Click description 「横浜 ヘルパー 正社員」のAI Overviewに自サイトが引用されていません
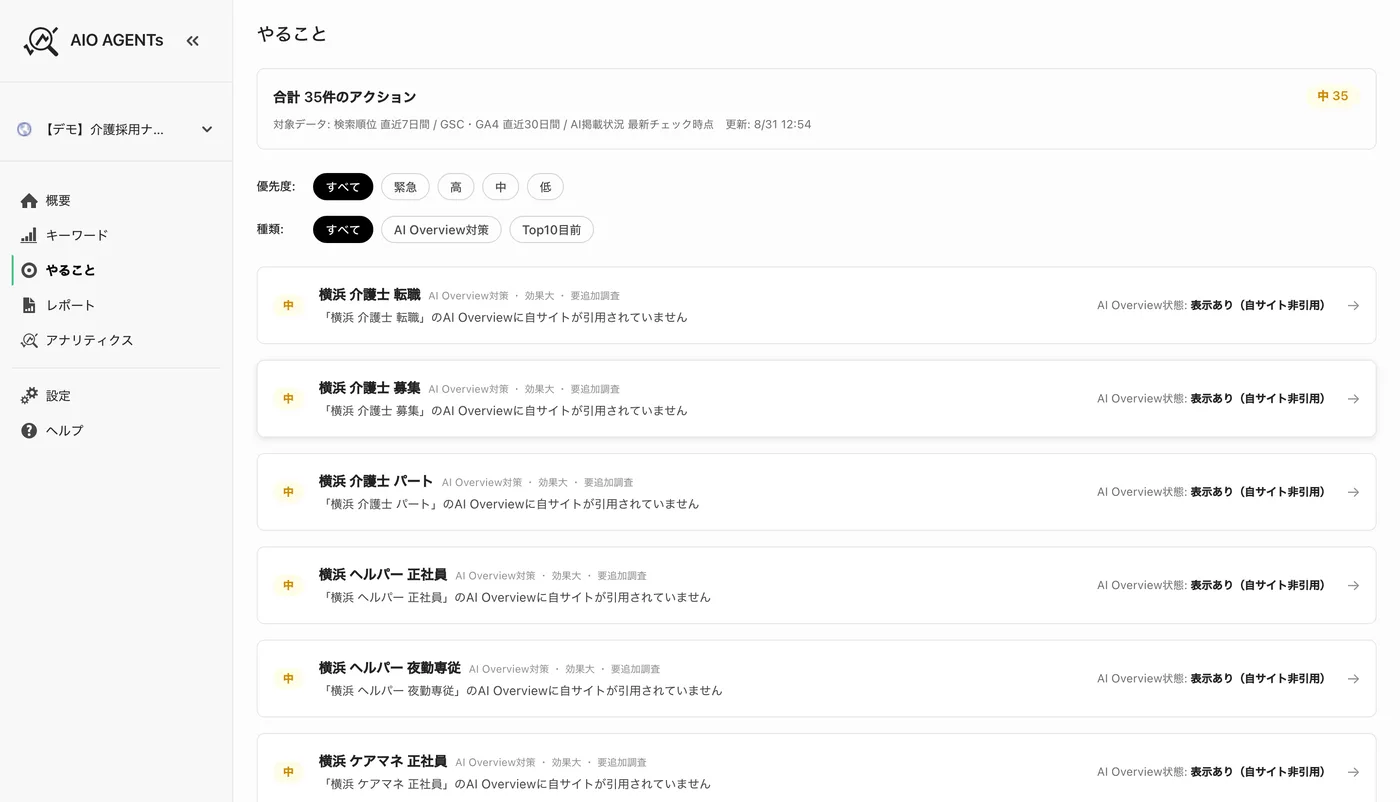The image size is (1400, 802). click(516, 598)
